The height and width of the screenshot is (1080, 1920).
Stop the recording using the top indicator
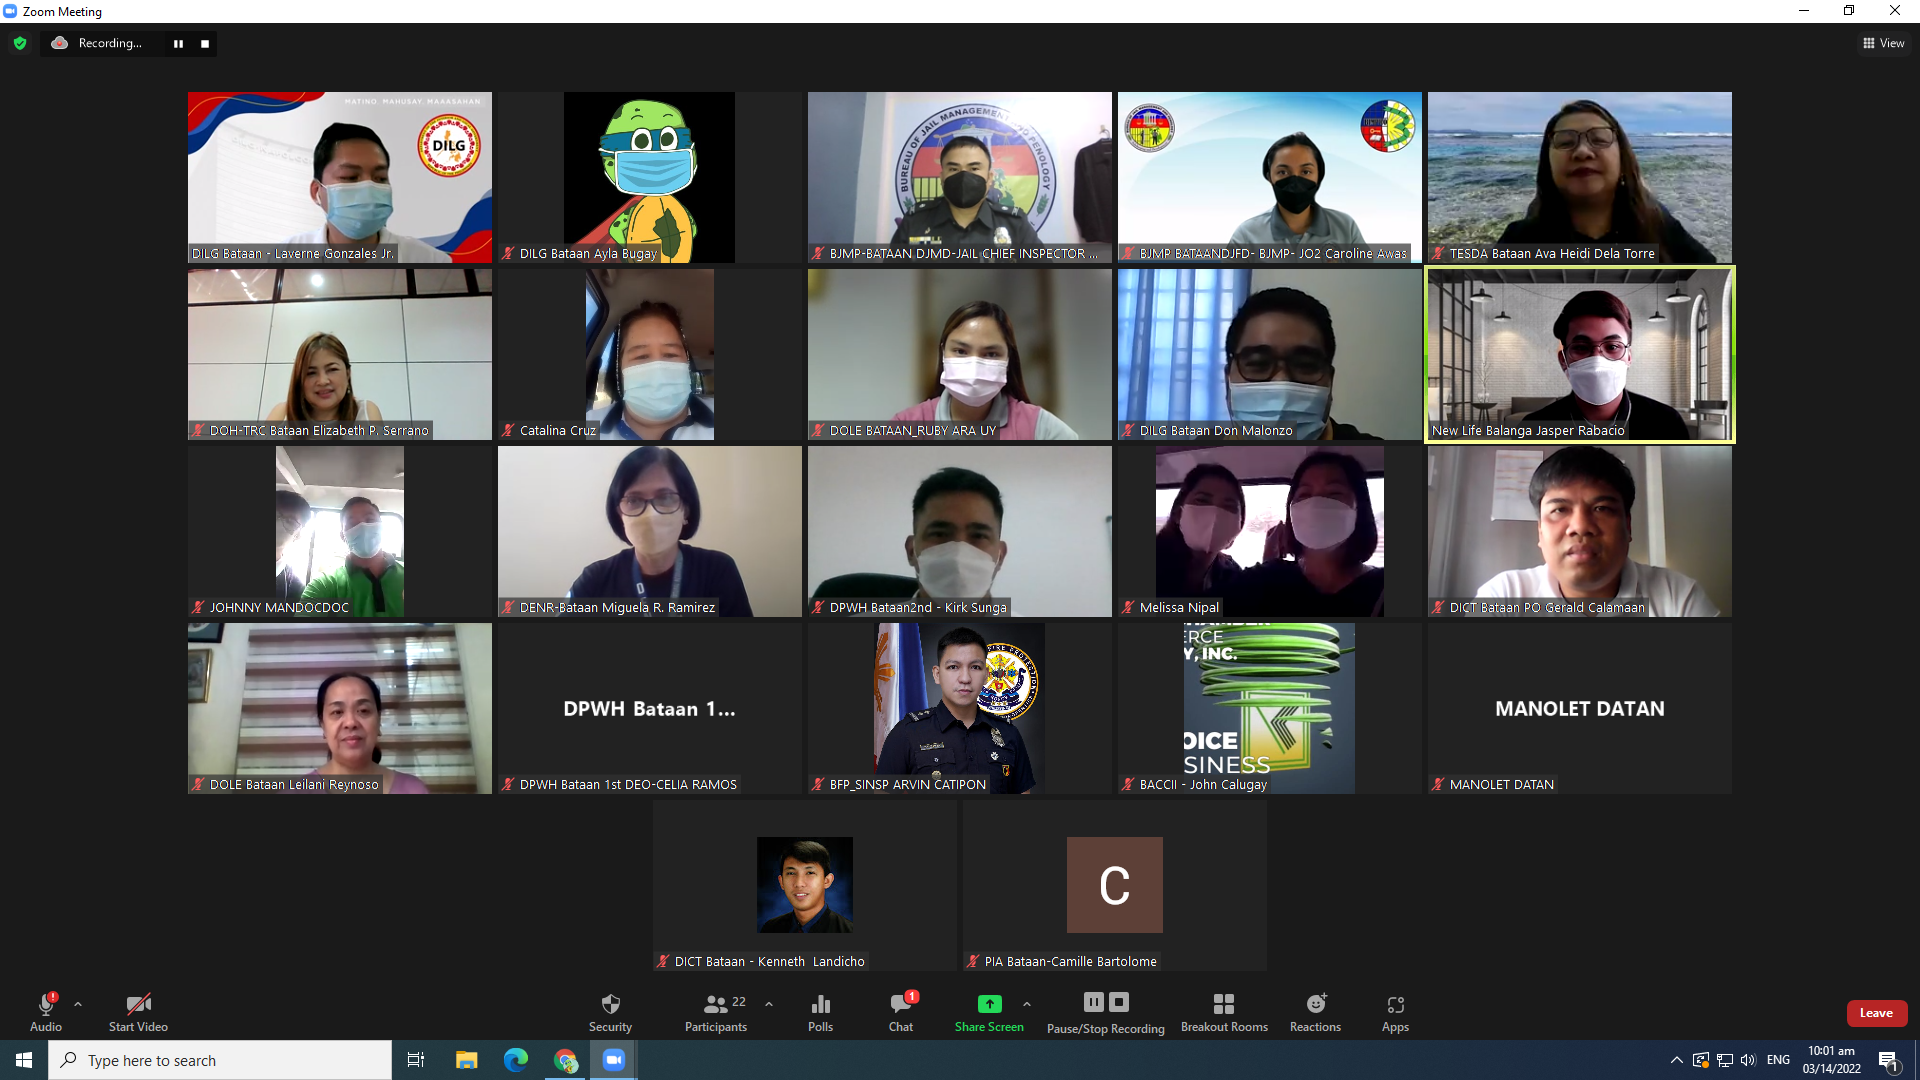[x=205, y=44]
